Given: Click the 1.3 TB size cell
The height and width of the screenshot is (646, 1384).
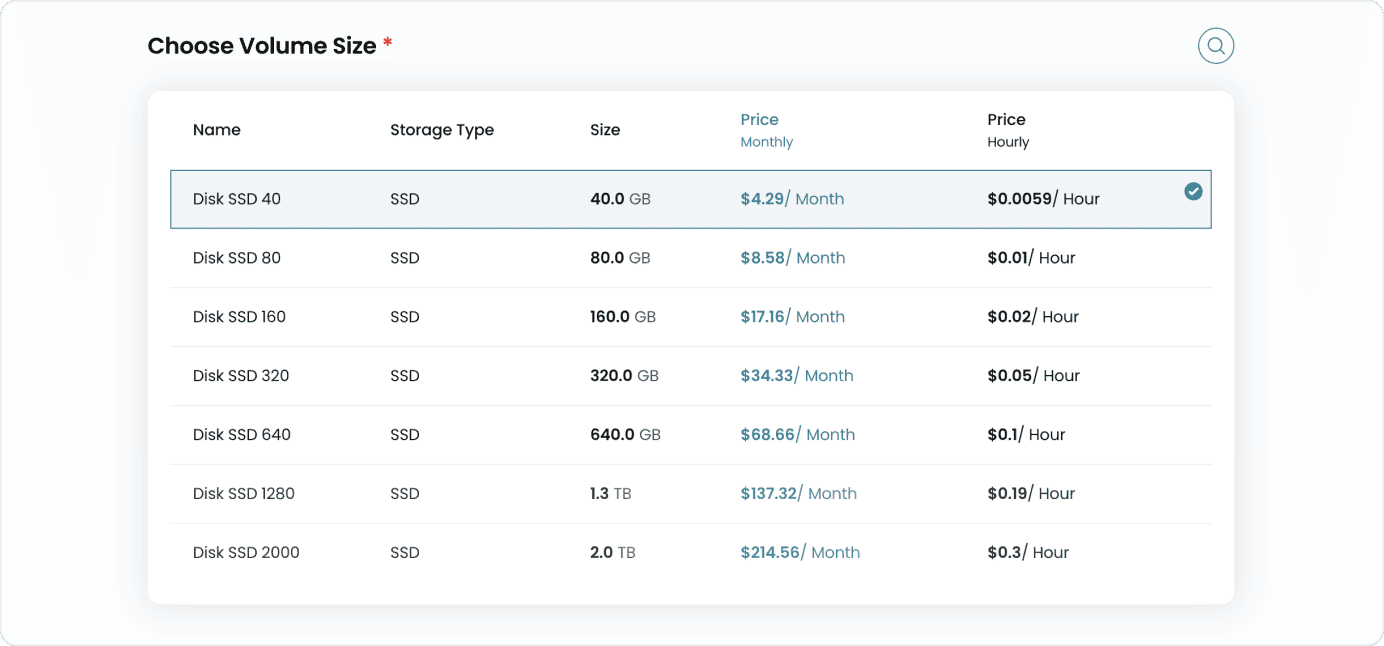Looking at the screenshot, I should 610,494.
